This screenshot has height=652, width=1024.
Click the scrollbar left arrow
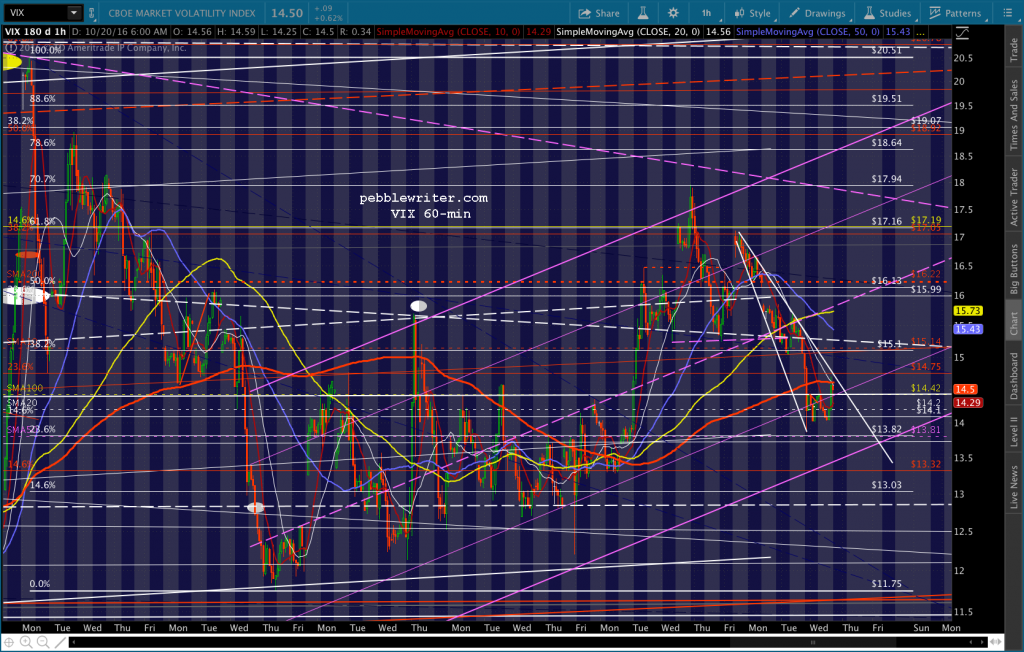(73, 643)
